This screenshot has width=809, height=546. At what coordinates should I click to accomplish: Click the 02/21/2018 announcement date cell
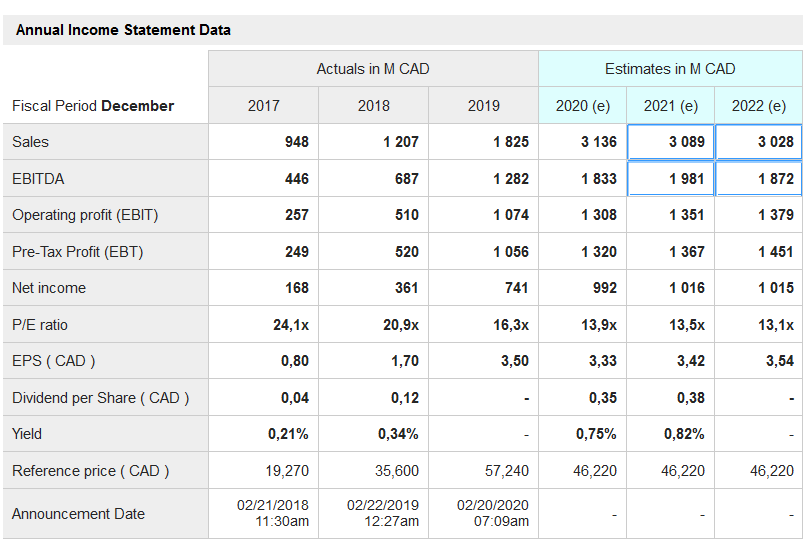[272, 514]
